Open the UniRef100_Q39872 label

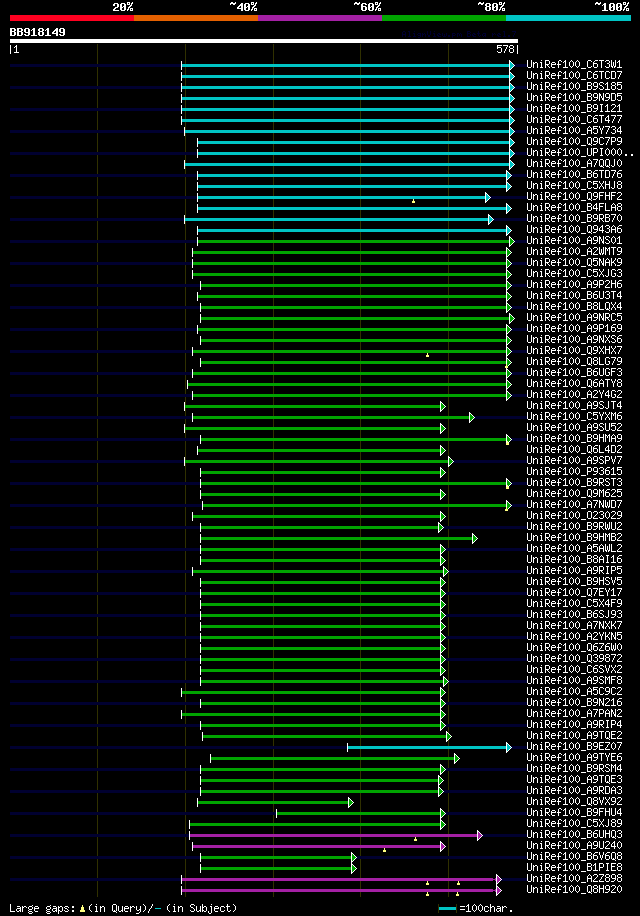click(x=574, y=659)
